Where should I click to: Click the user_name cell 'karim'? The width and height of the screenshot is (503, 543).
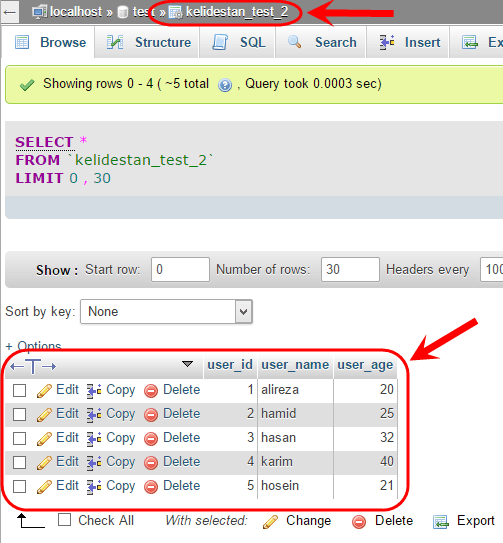pyautogui.click(x=277, y=462)
